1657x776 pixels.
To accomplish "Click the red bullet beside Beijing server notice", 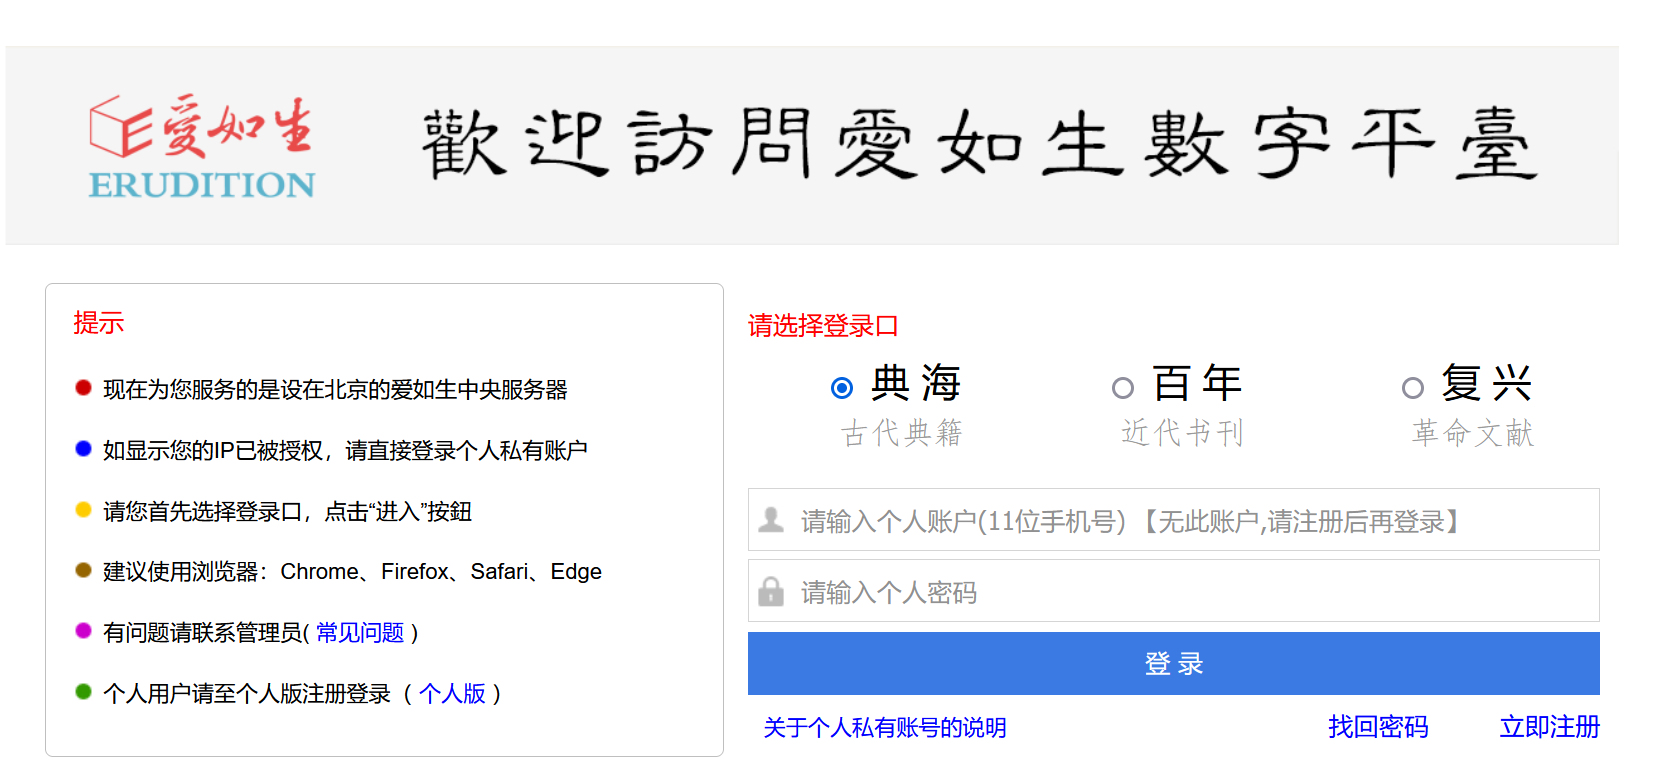I will pos(84,388).
